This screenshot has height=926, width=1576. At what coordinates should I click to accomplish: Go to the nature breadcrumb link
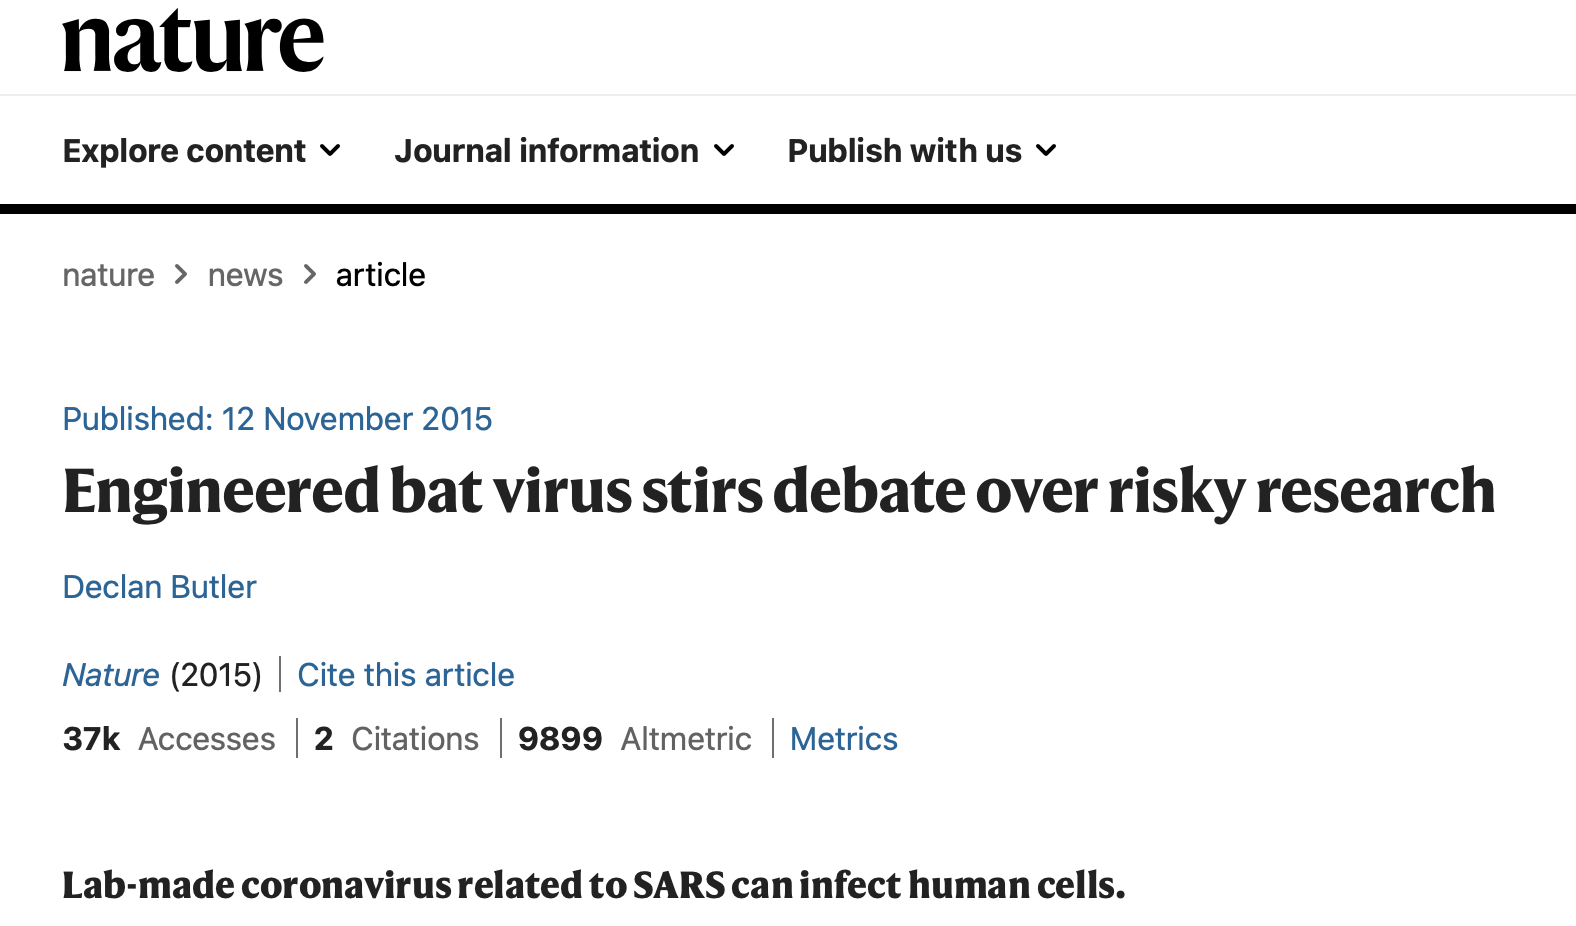pos(108,275)
